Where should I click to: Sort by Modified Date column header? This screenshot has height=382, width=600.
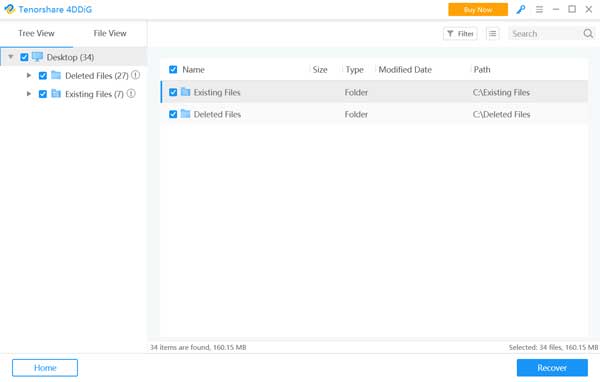[x=405, y=70]
